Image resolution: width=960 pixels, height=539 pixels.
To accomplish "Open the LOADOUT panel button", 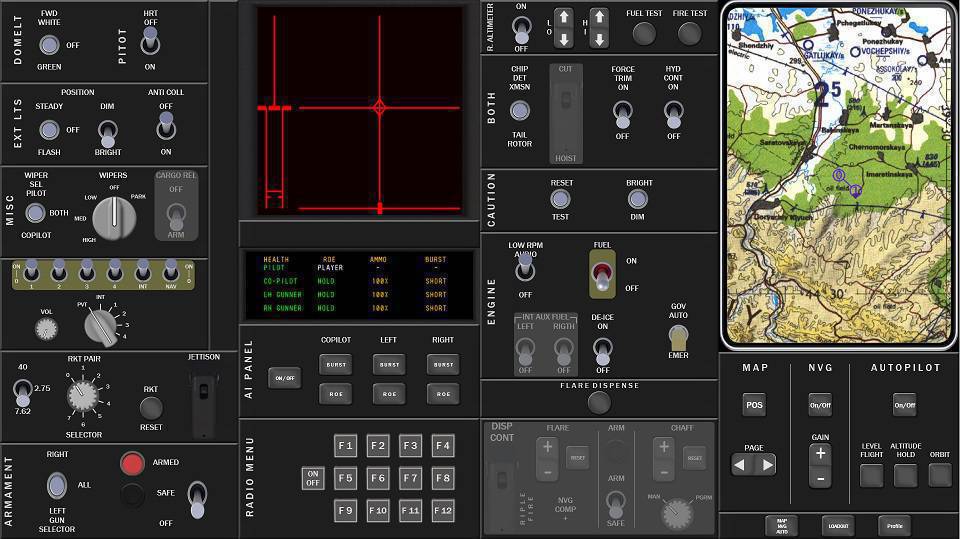I will [x=839, y=525].
